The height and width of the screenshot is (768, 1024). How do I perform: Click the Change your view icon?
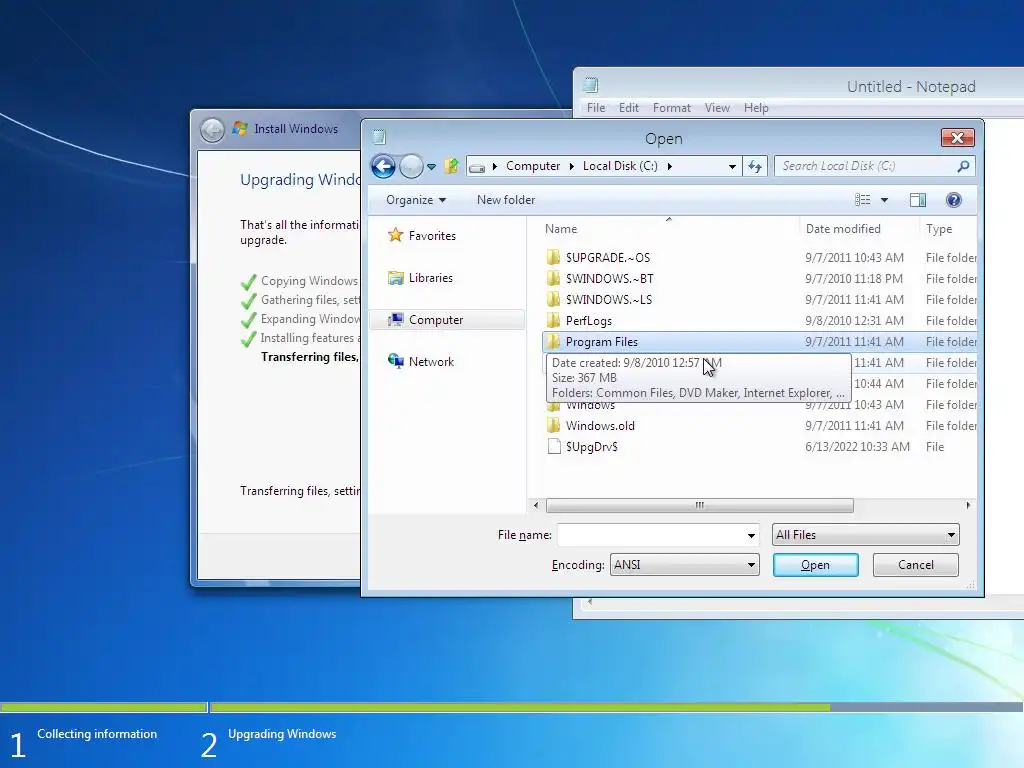(x=863, y=200)
